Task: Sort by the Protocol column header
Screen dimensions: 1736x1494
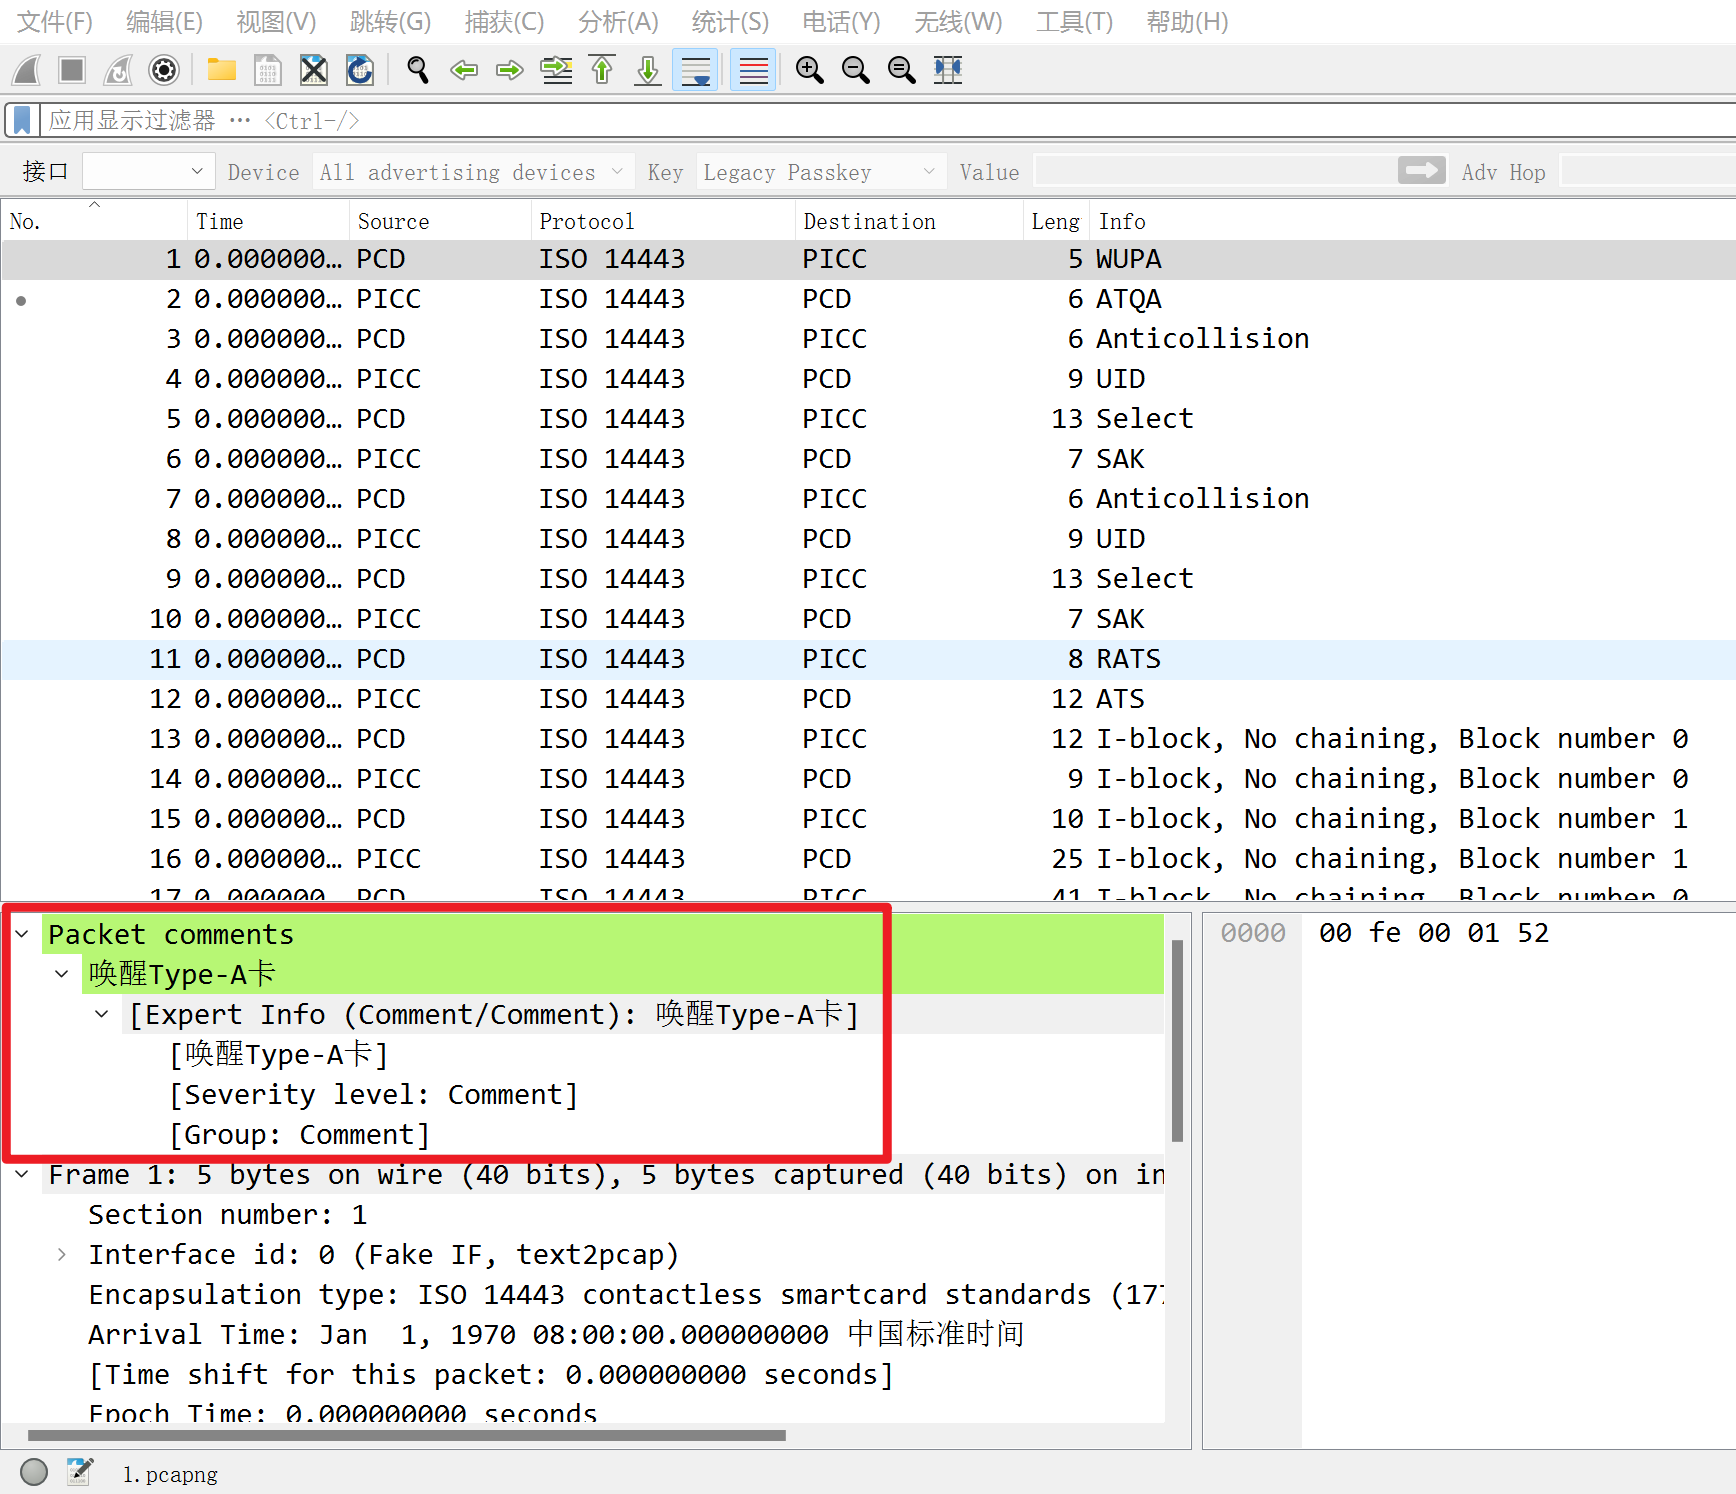Action: 663,221
